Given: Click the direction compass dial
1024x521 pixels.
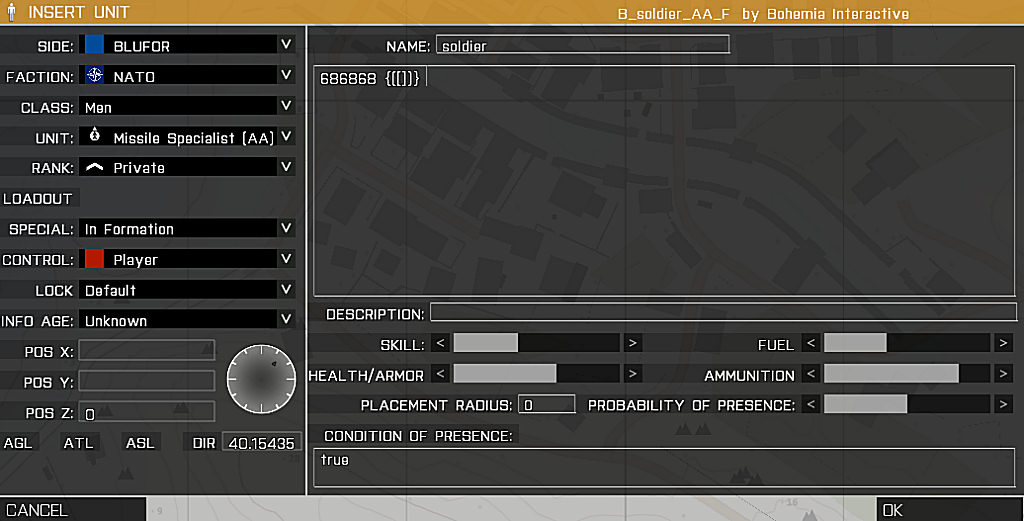Looking at the screenshot, I should click(261, 379).
